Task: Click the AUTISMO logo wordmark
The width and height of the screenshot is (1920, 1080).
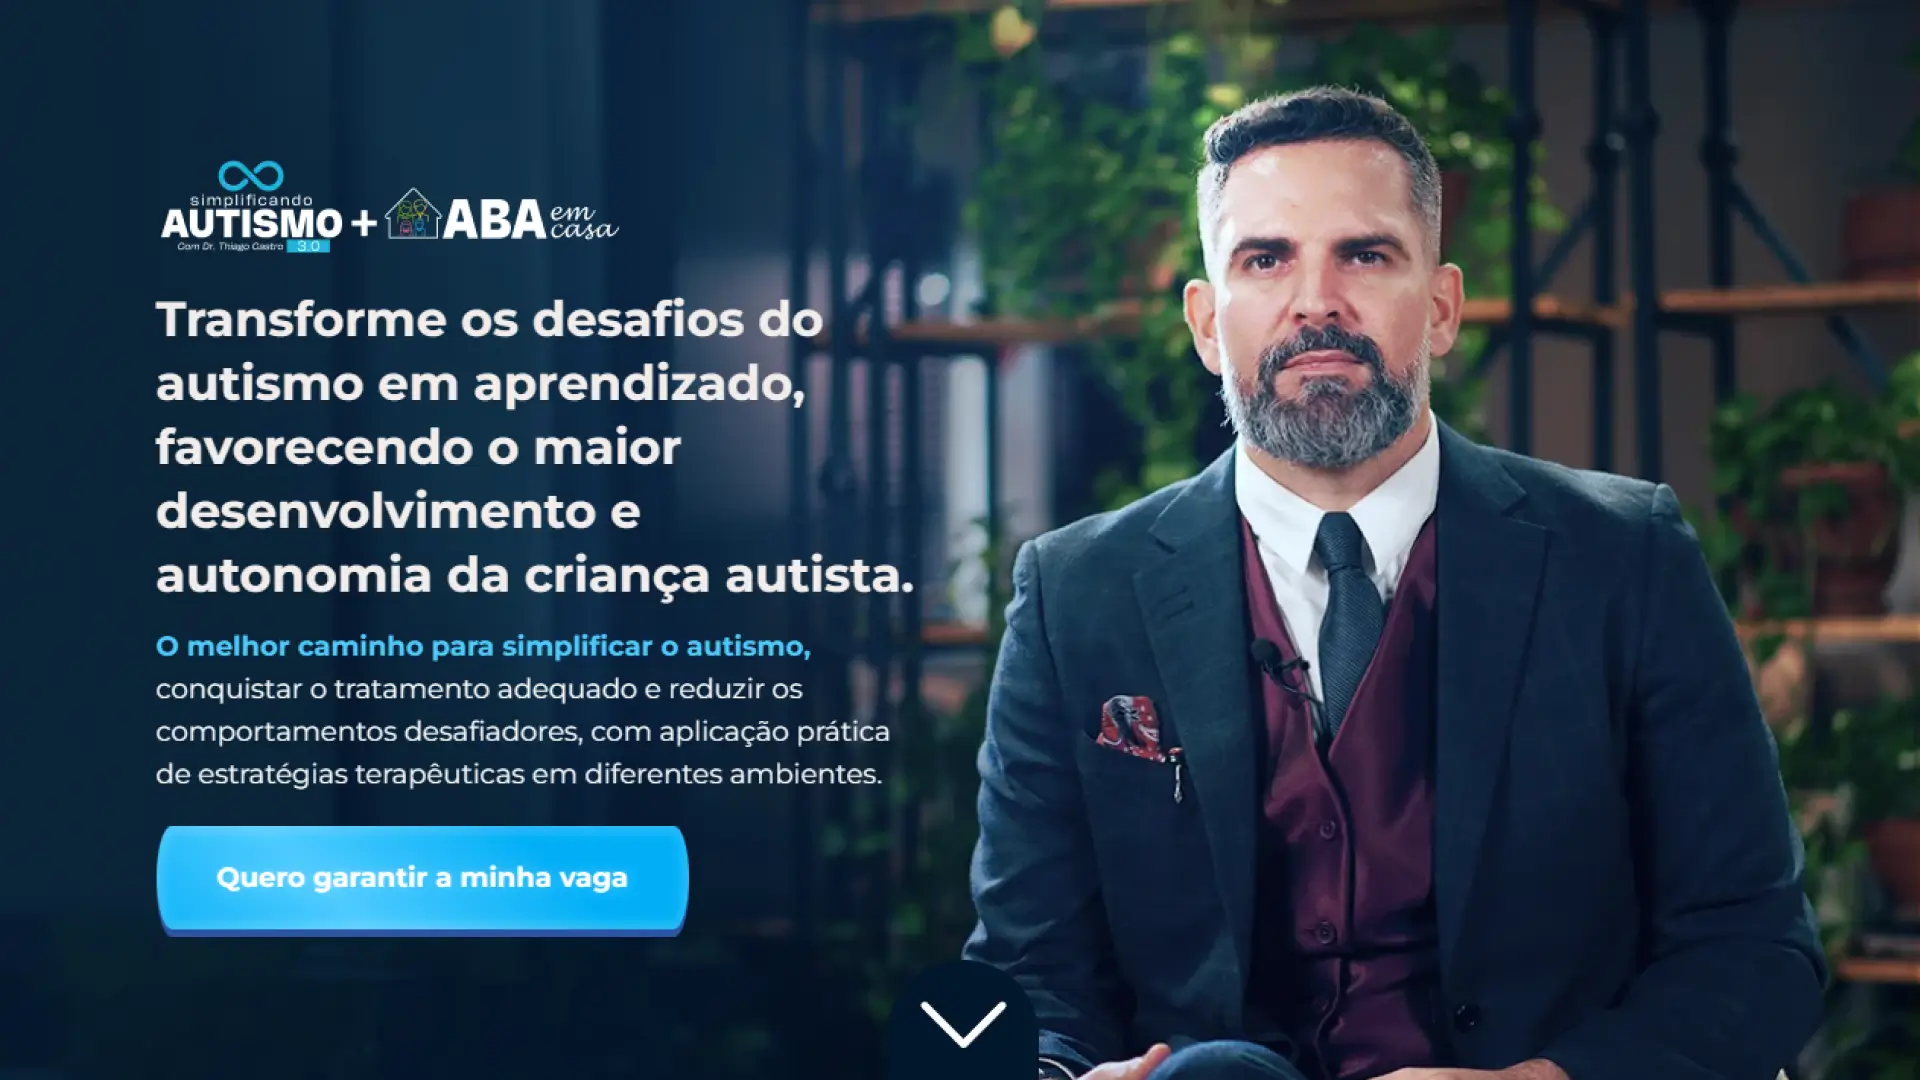Action: (x=252, y=222)
